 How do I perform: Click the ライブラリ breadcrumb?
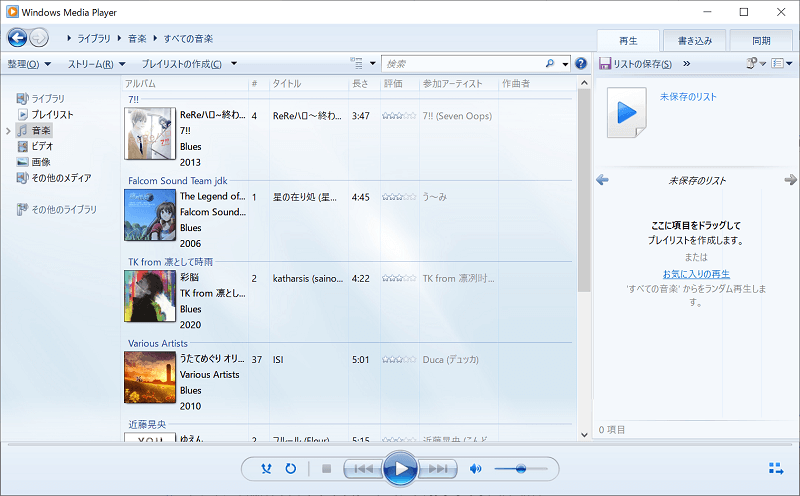(93, 39)
